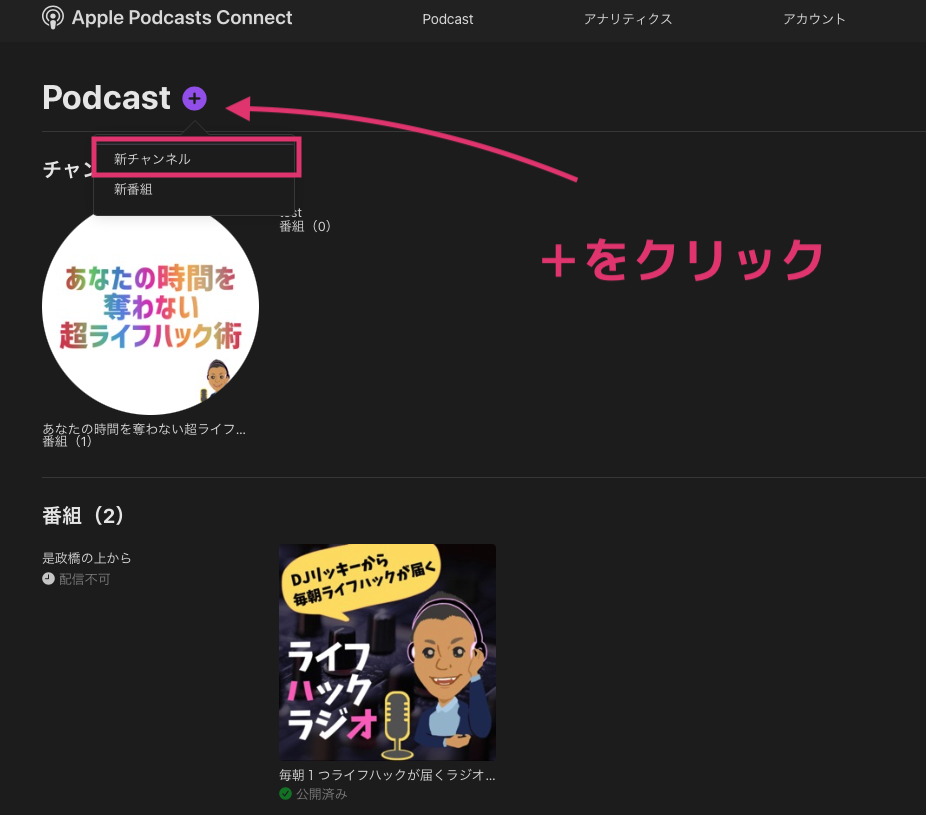Image resolution: width=926 pixels, height=815 pixels.
Task: Click the purple plus add button
Action: (194, 99)
